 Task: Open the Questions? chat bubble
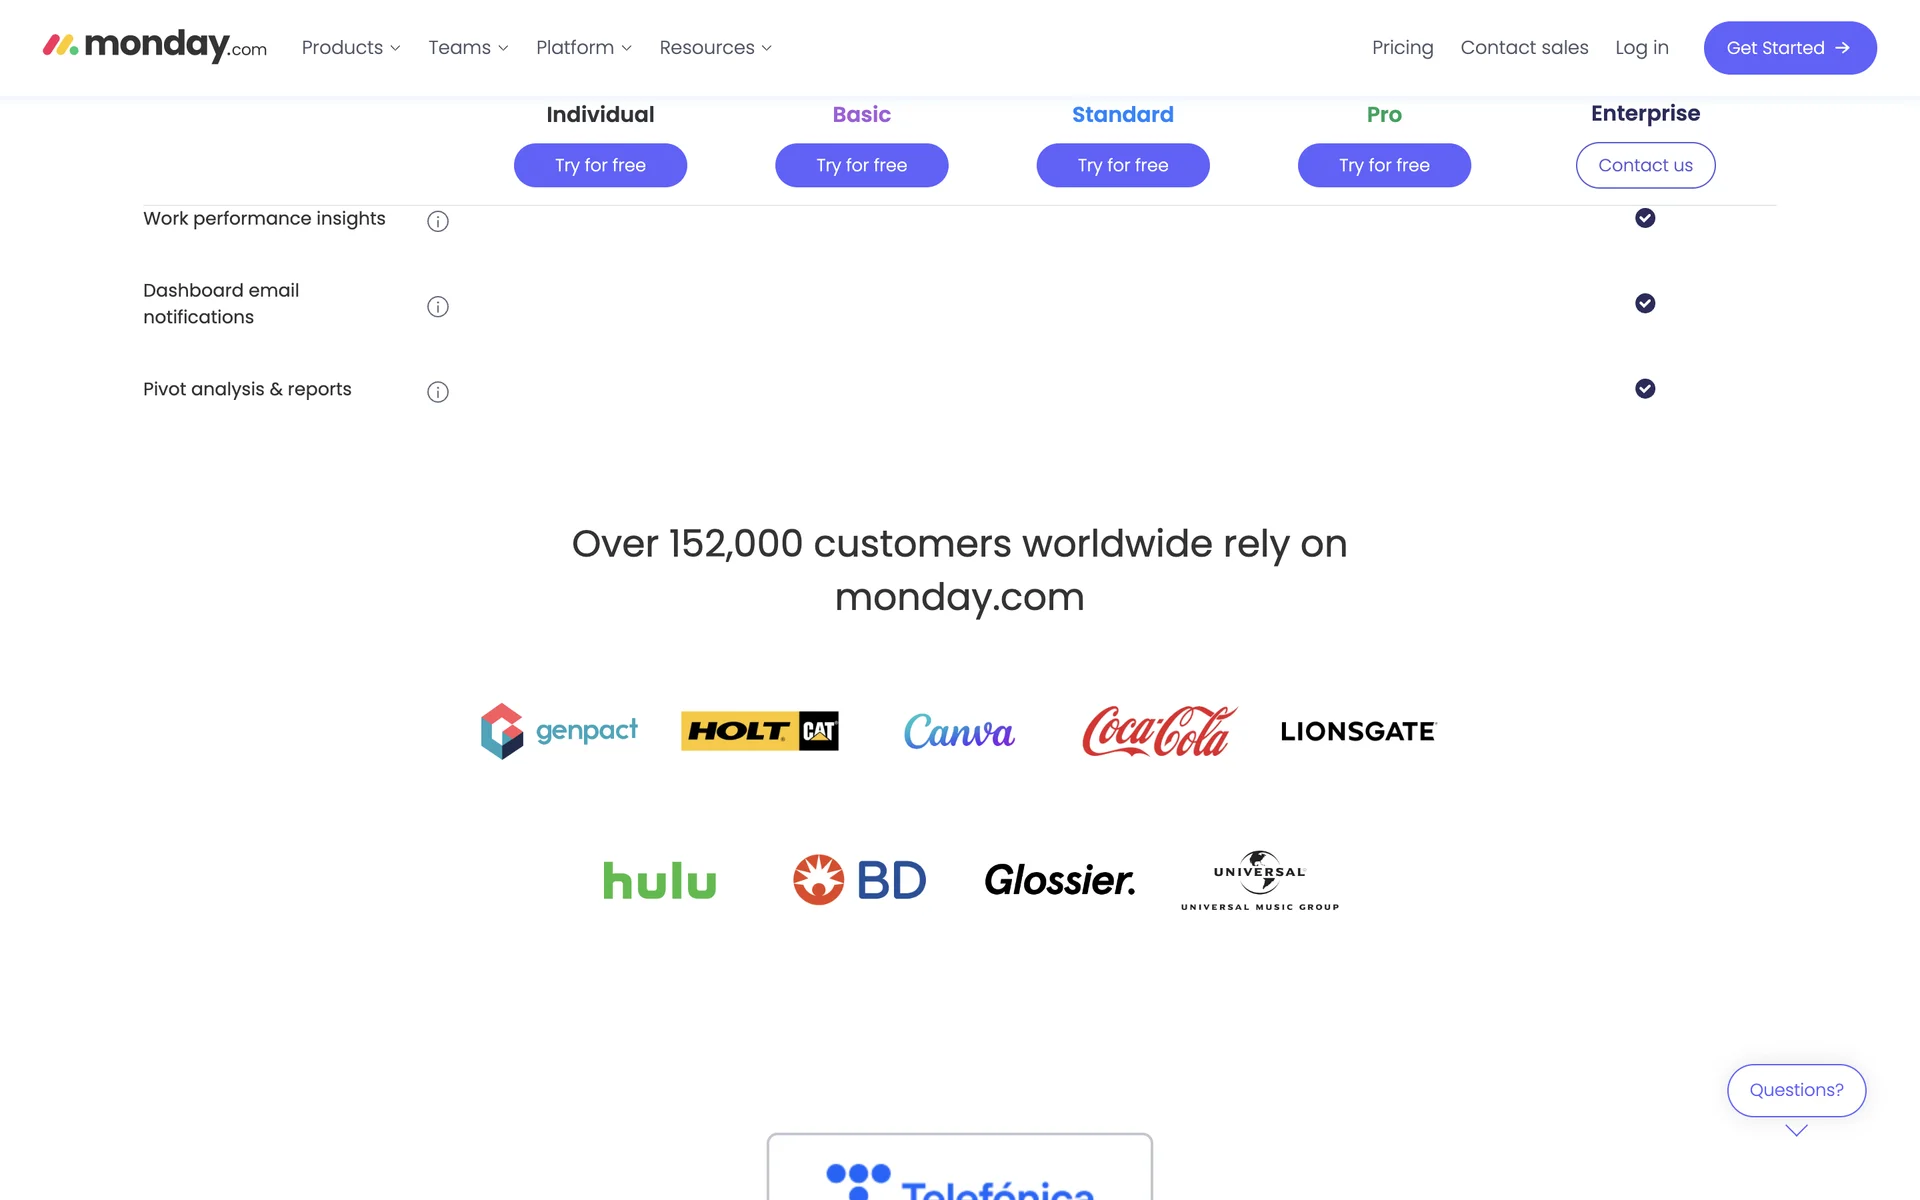tap(1796, 1090)
